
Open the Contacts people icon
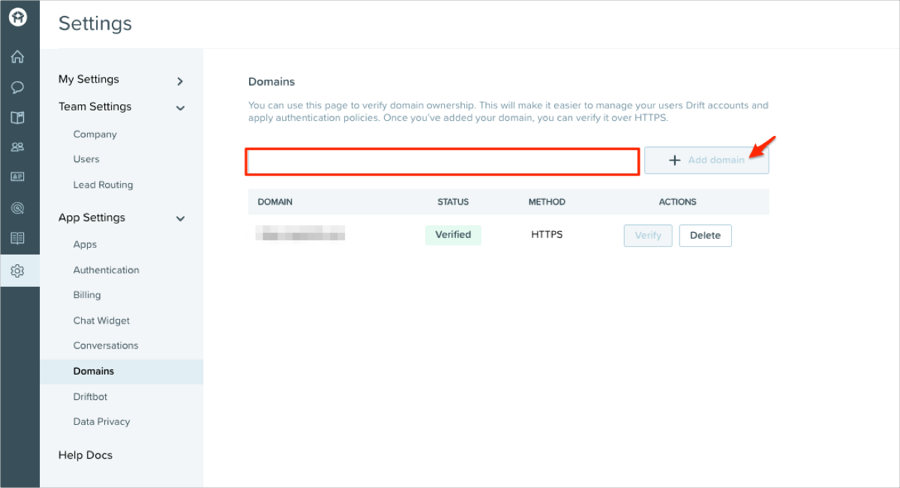pos(18,147)
